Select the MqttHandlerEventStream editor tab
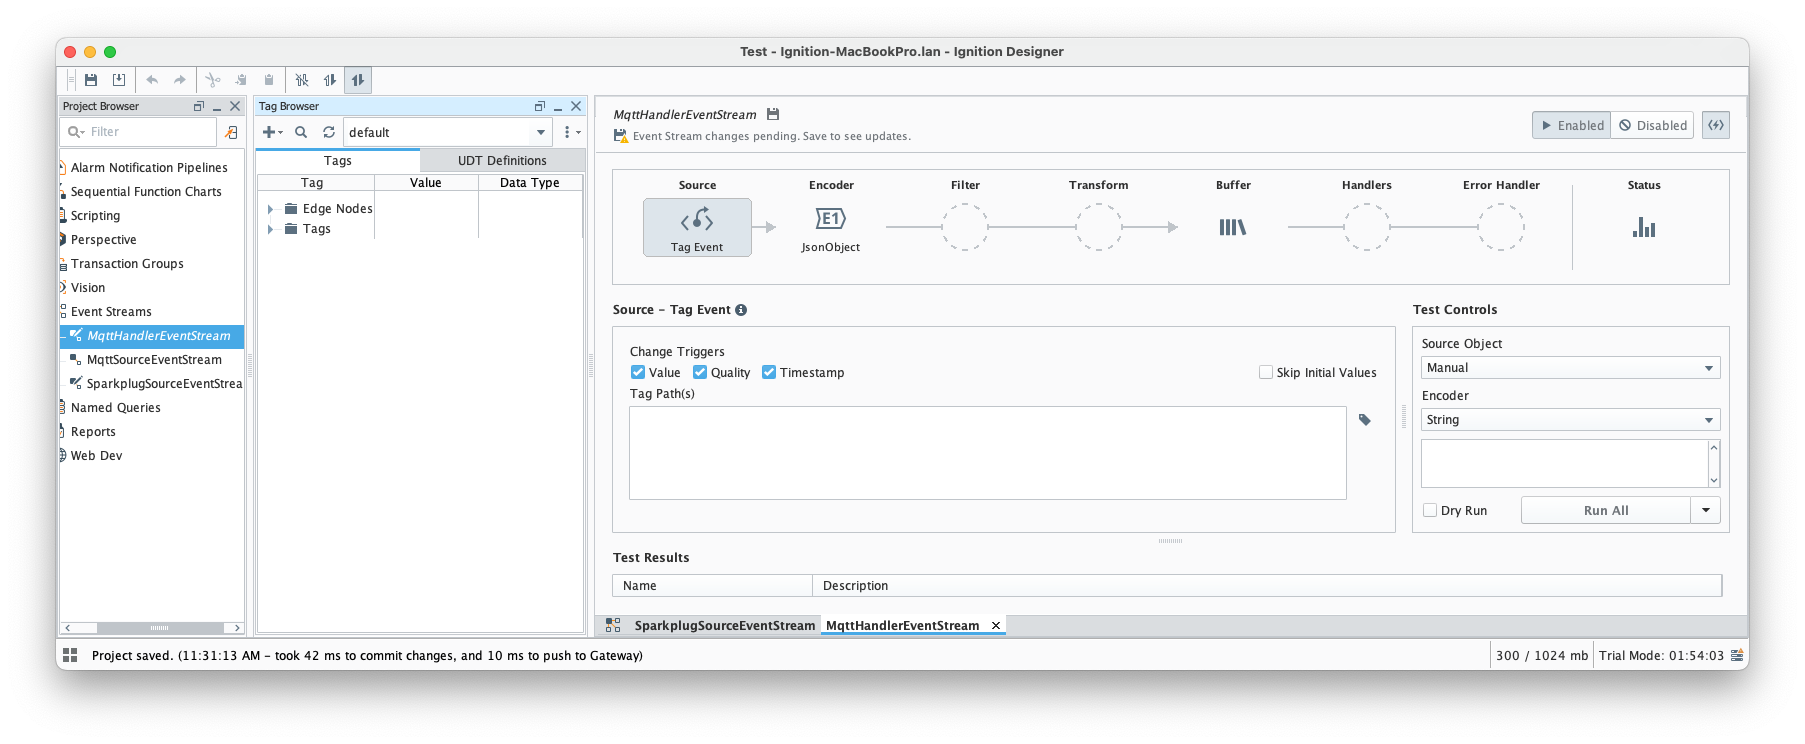 click(902, 625)
